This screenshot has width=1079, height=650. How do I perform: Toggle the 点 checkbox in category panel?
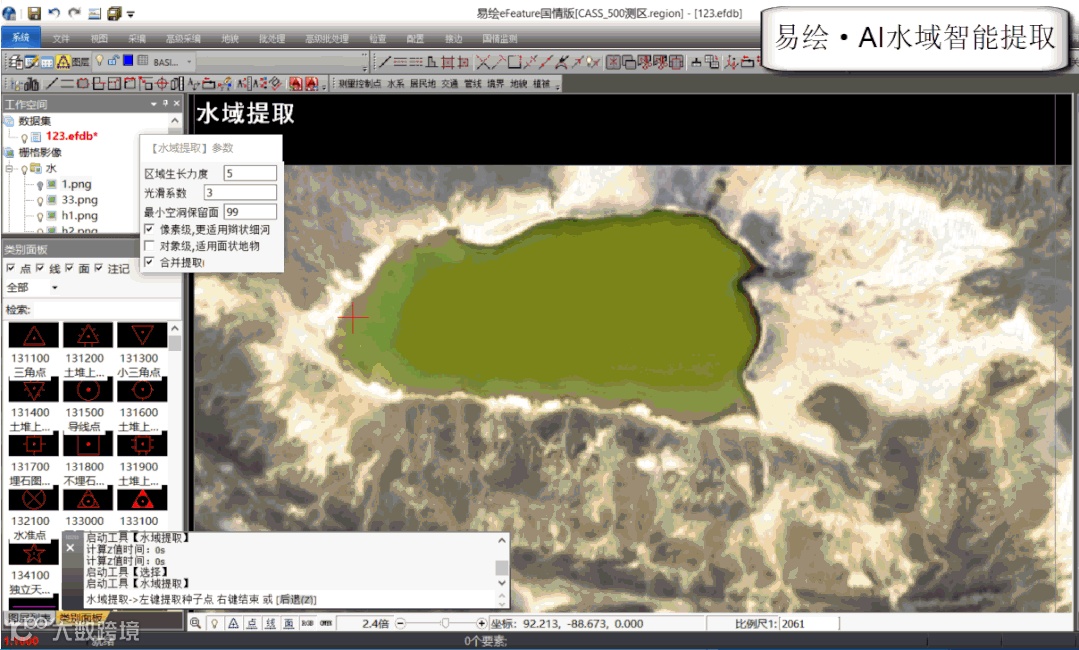(x=10, y=268)
